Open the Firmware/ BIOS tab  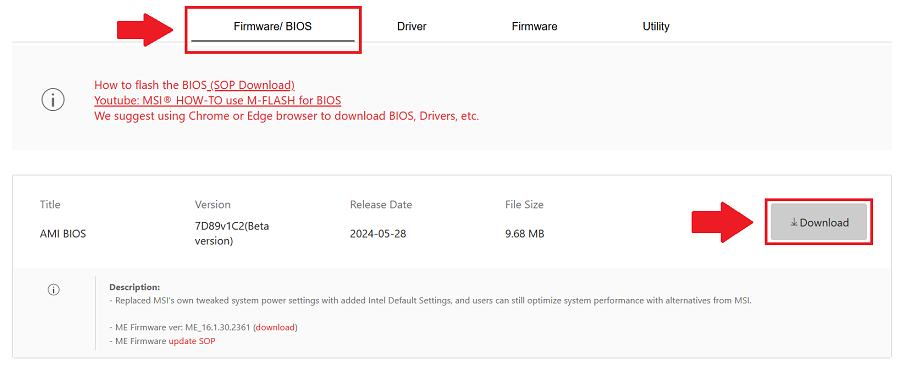[x=273, y=26]
